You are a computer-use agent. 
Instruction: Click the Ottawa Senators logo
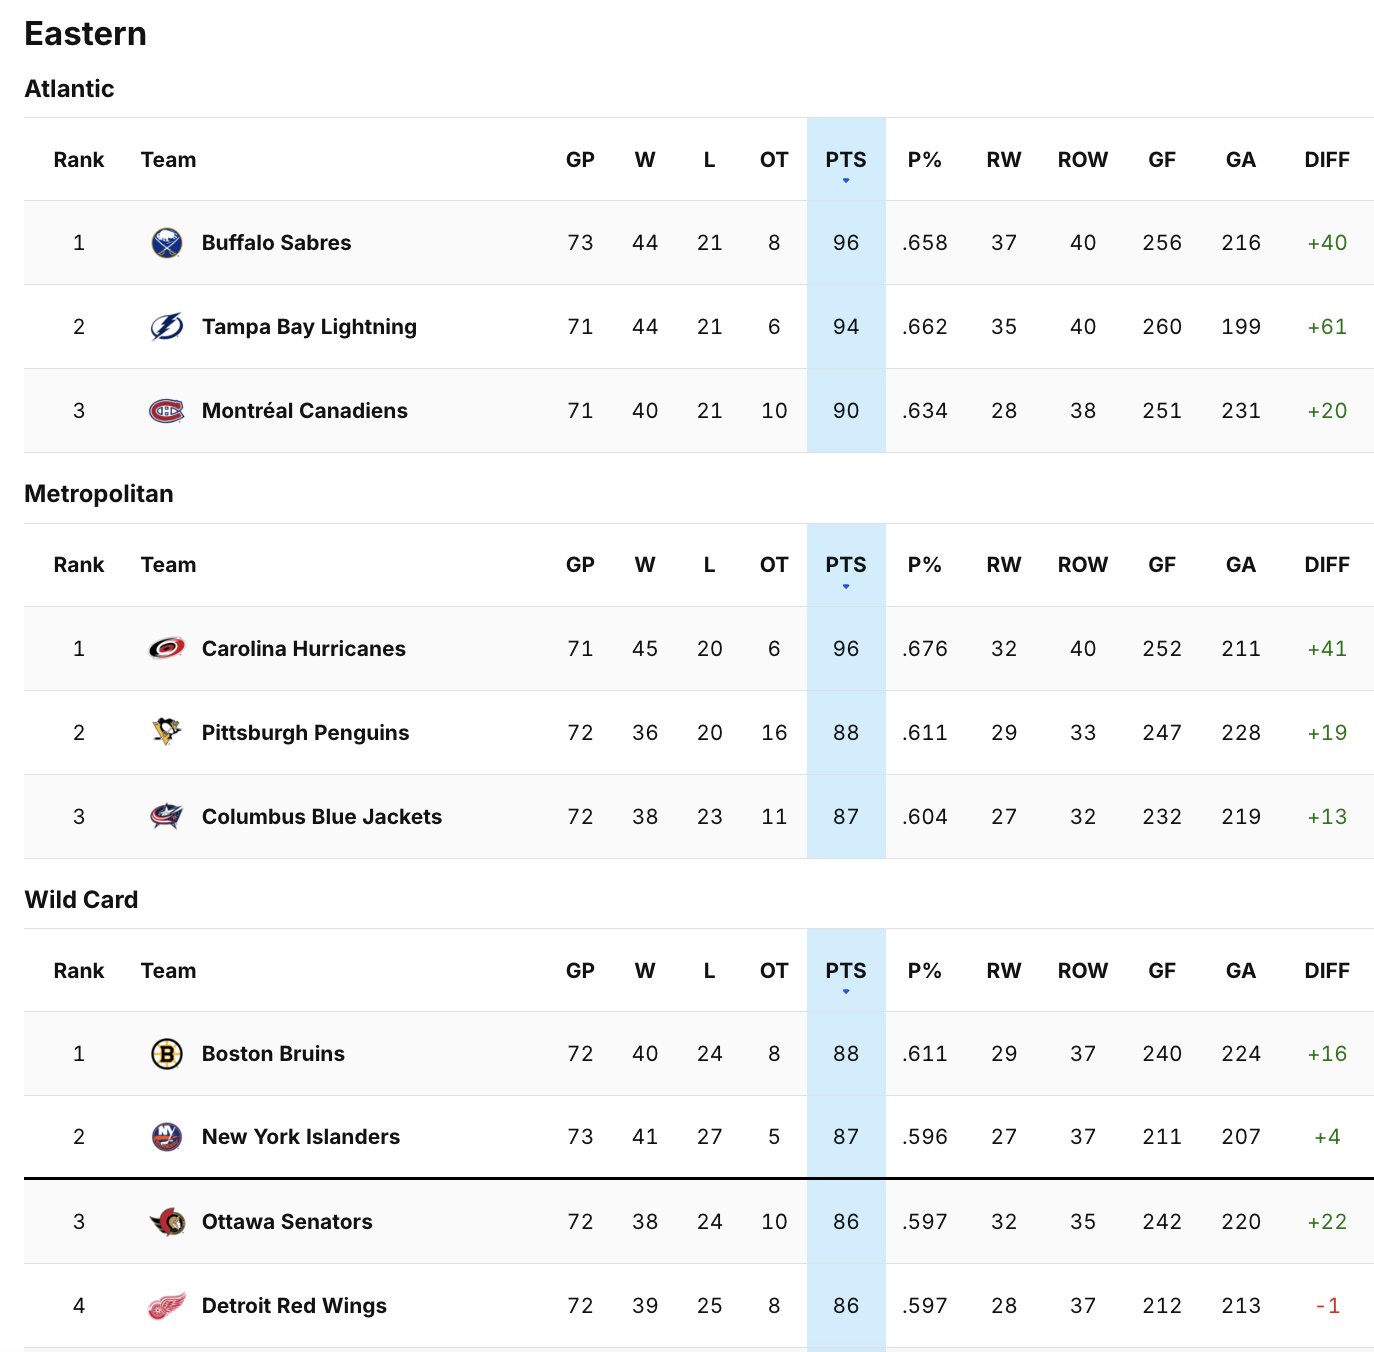[166, 1222]
